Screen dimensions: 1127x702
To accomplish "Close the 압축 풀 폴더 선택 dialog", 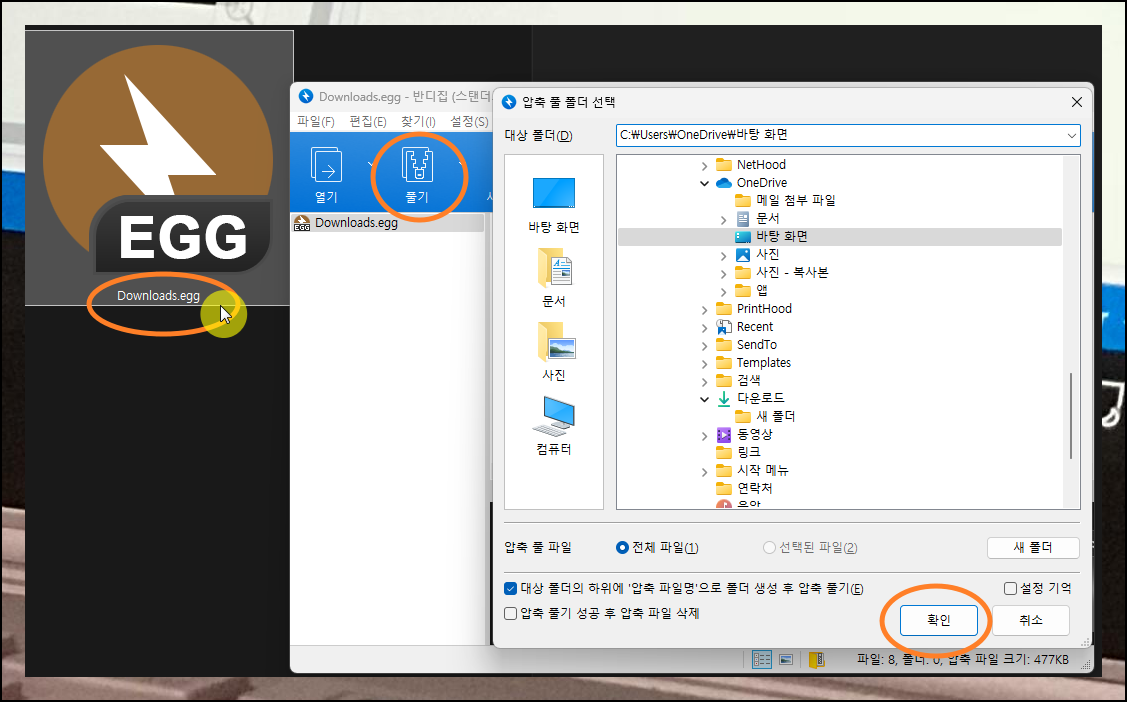I will [1076, 102].
